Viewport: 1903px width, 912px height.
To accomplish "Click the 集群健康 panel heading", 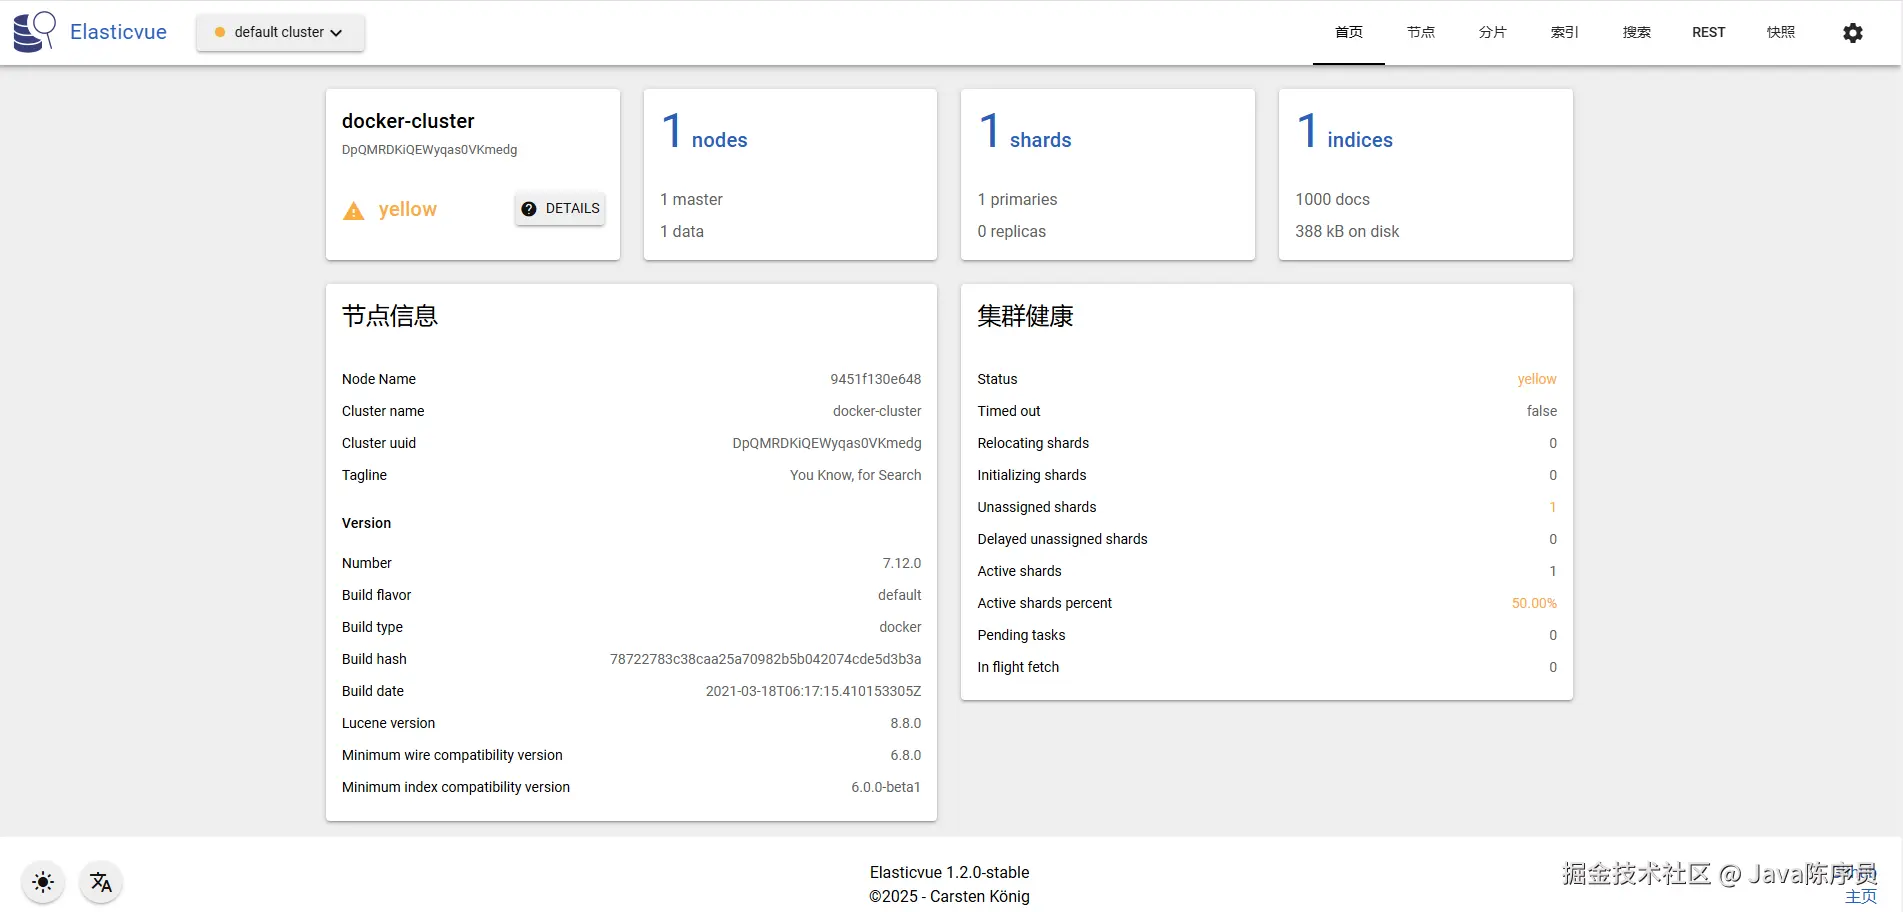I will [x=1025, y=316].
